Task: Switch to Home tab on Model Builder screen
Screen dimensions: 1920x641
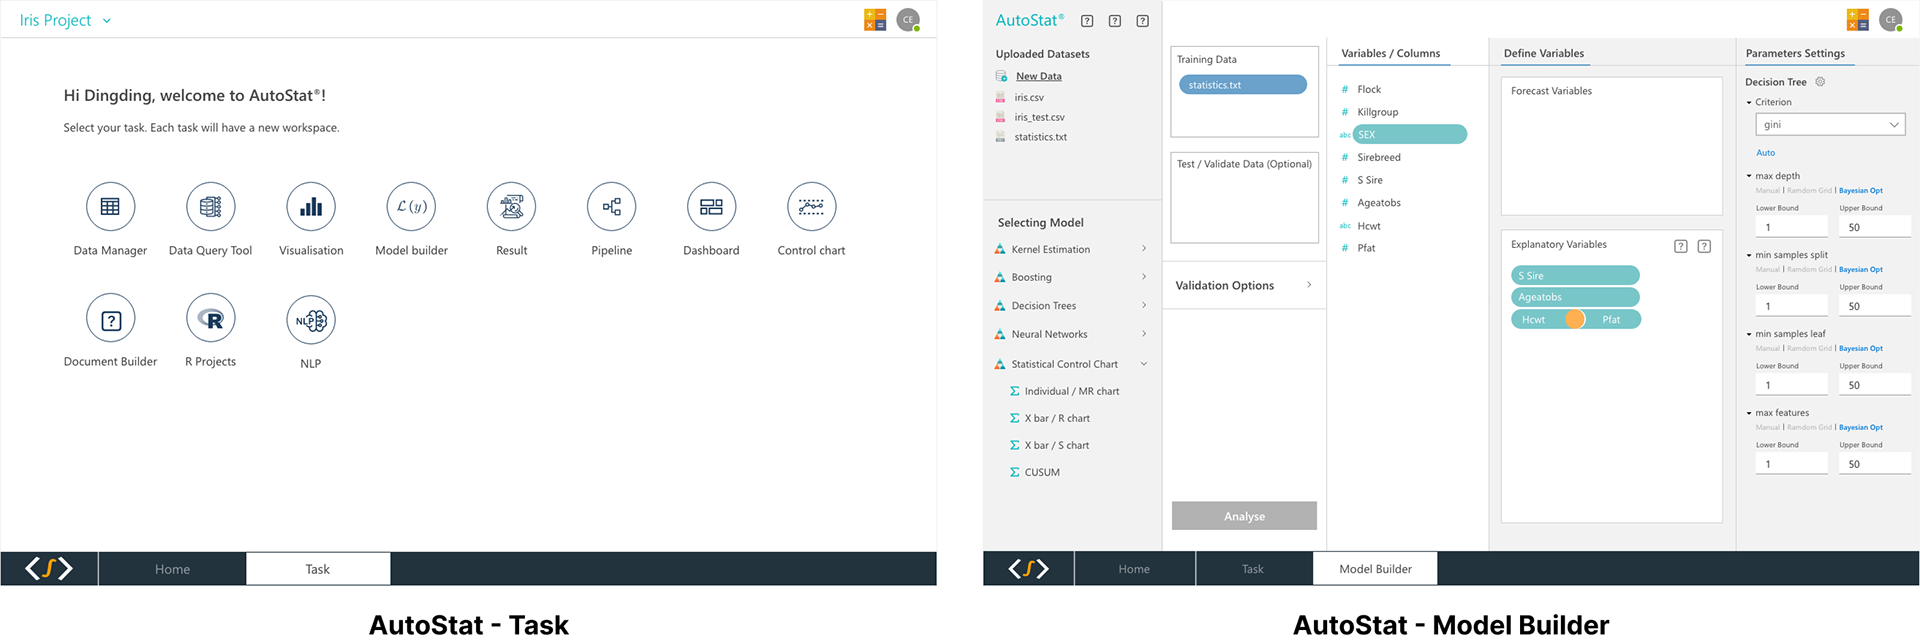Action: (x=1134, y=569)
